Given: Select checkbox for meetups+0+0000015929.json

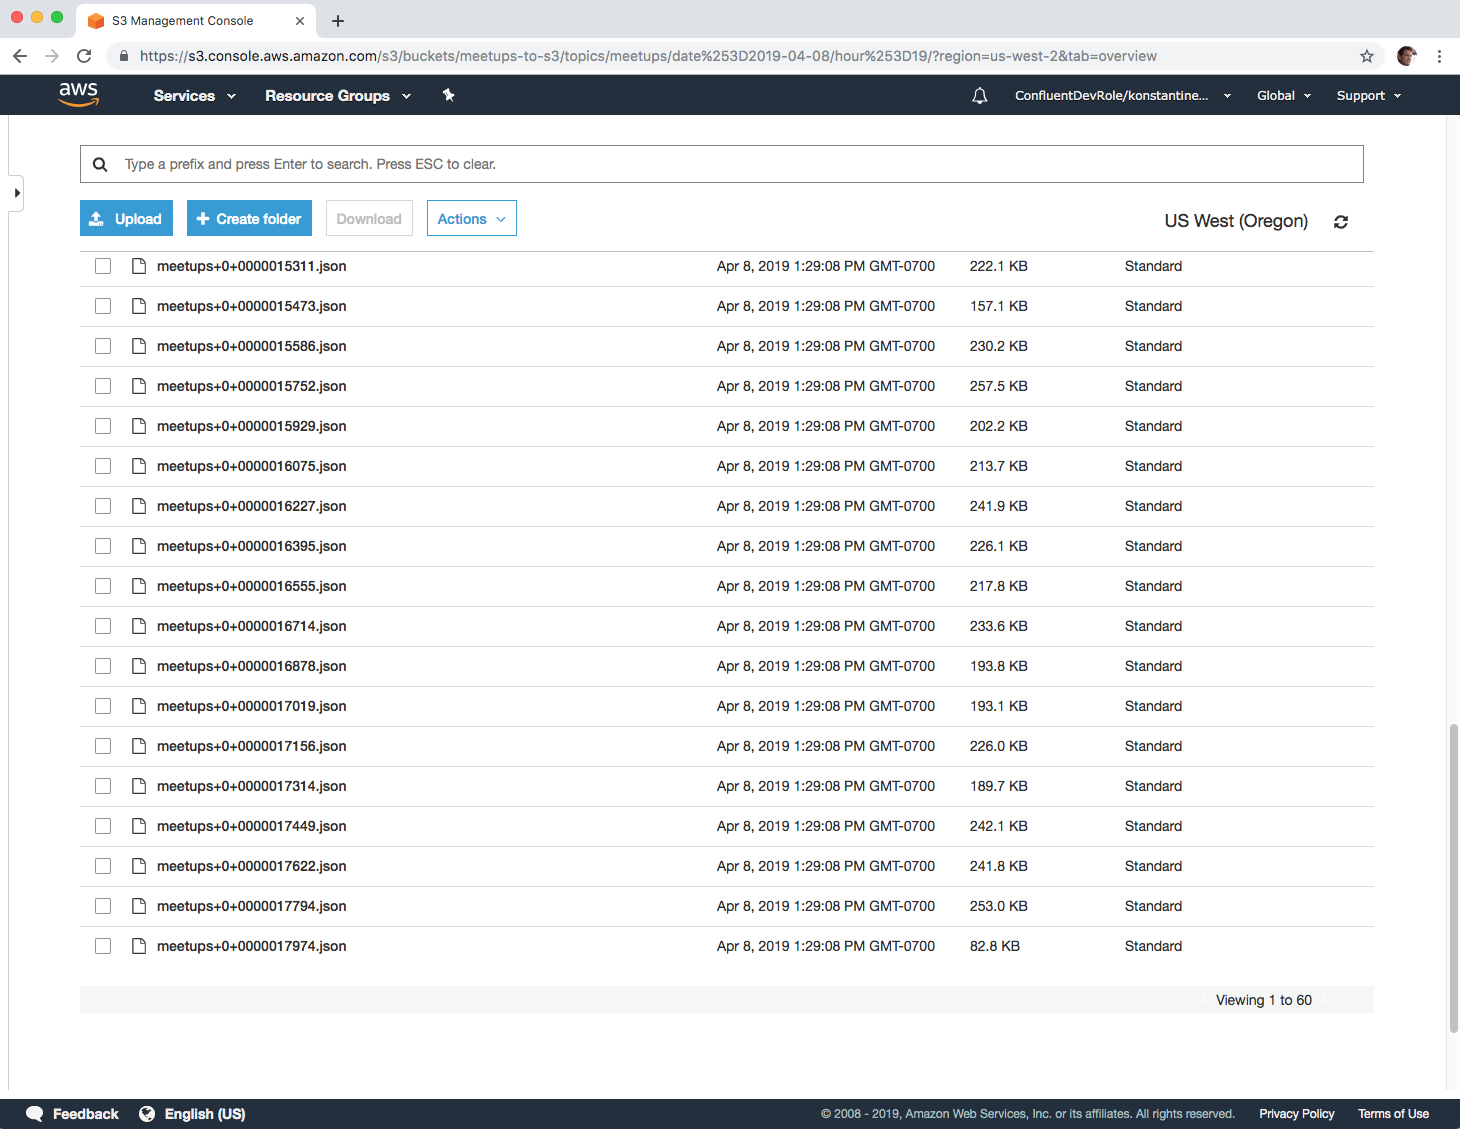Looking at the screenshot, I should pyautogui.click(x=103, y=426).
